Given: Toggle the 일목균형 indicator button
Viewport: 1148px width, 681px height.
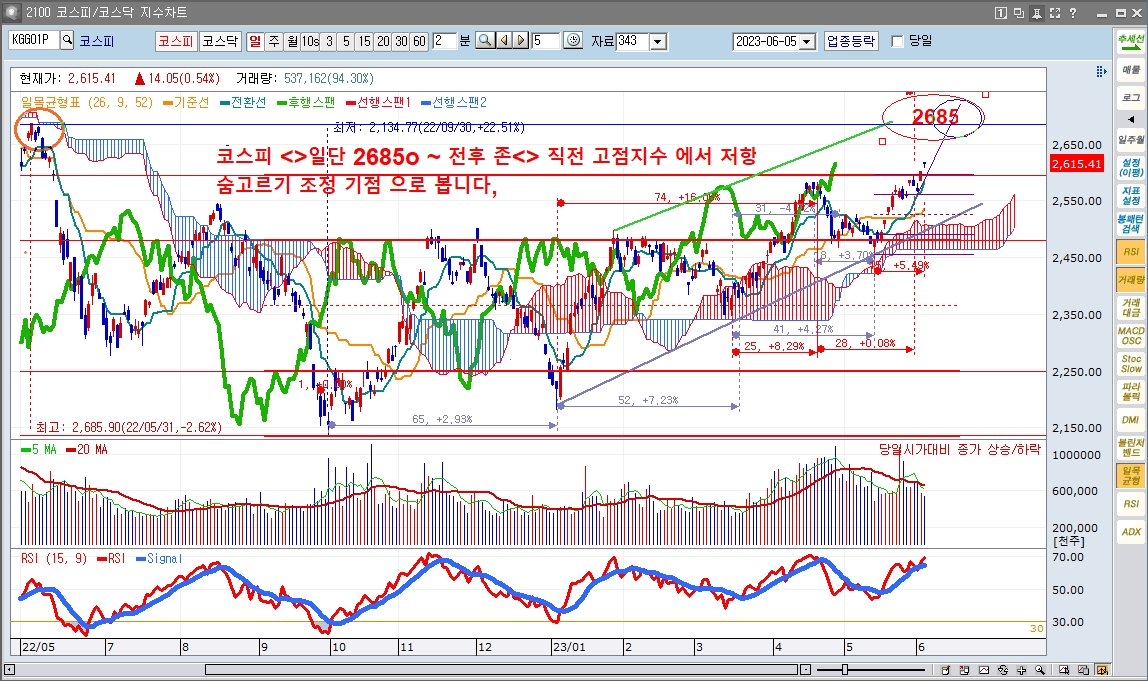Looking at the screenshot, I should click(x=1130, y=475).
